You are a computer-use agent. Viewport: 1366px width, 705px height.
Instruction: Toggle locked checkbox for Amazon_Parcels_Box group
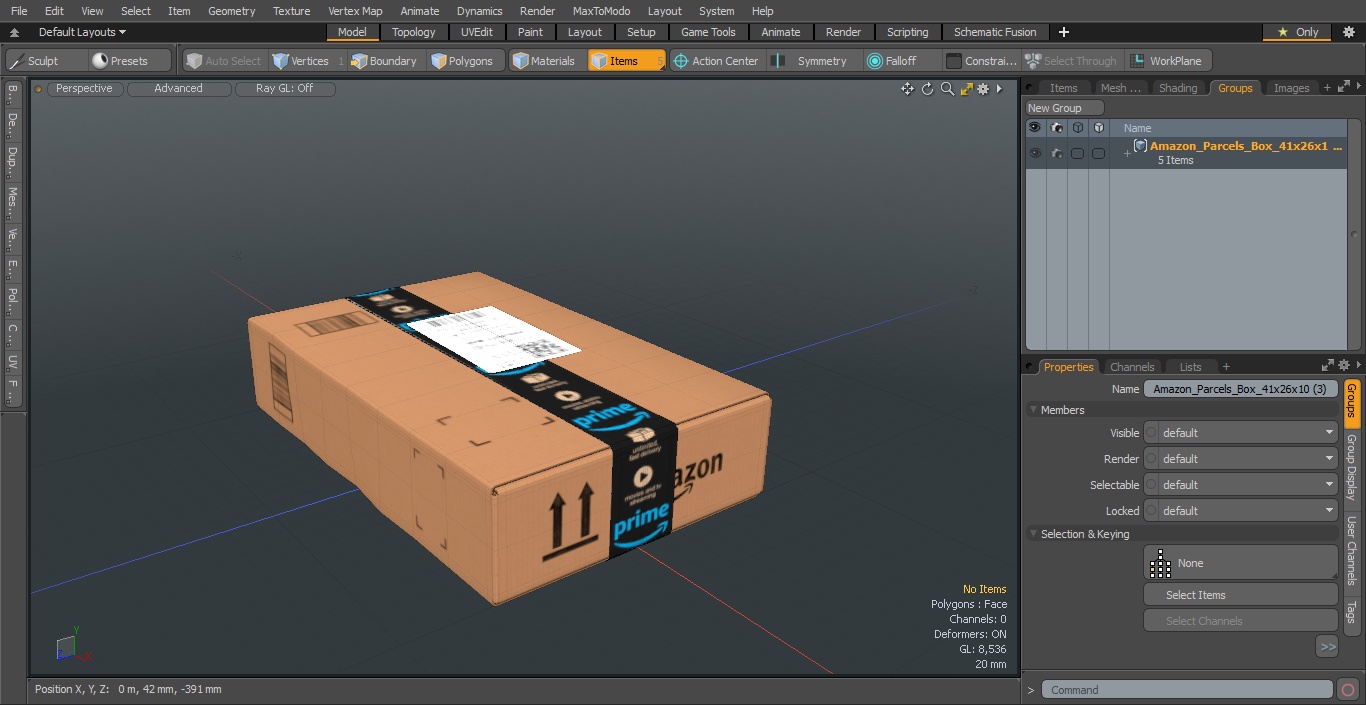1098,153
